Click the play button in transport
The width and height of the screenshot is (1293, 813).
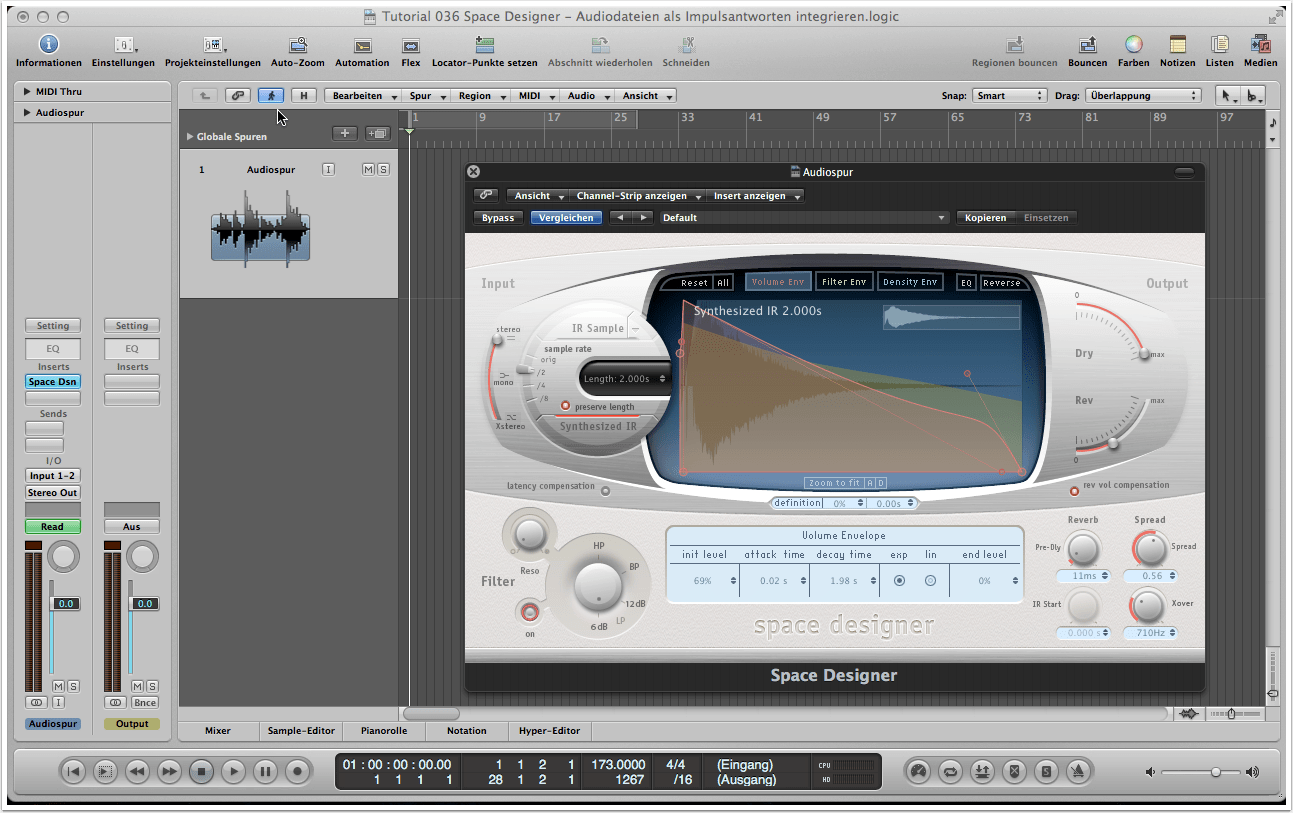pos(232,771)
